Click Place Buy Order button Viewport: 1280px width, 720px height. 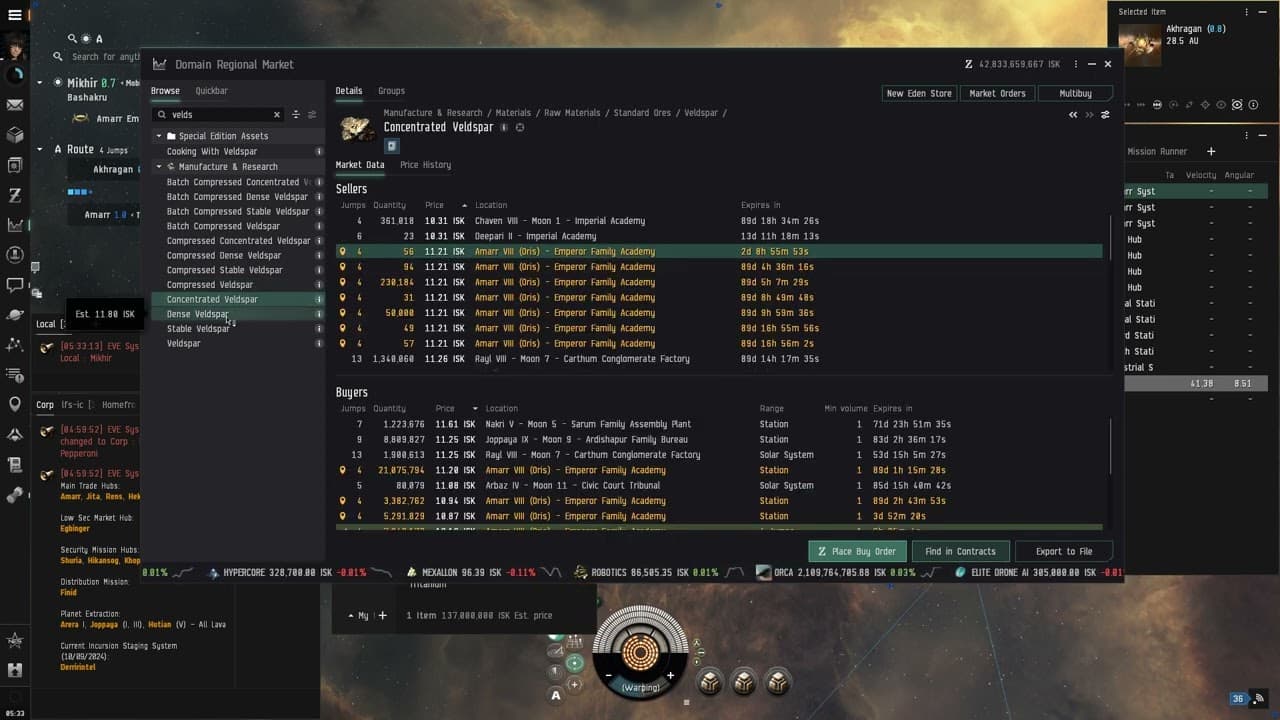[x=857, y=551]
